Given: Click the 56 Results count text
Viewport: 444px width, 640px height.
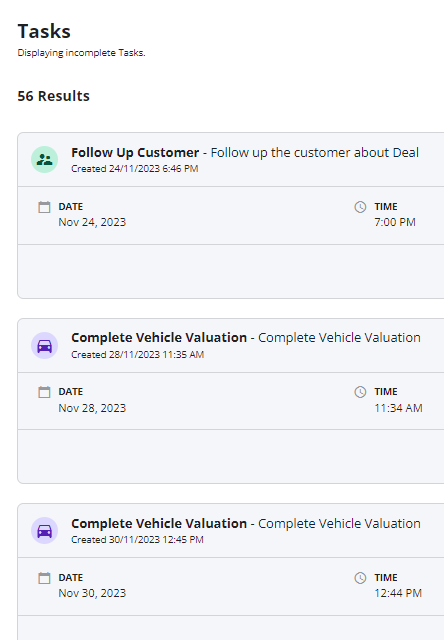Looking at the screenshot, I should (53, 96).
